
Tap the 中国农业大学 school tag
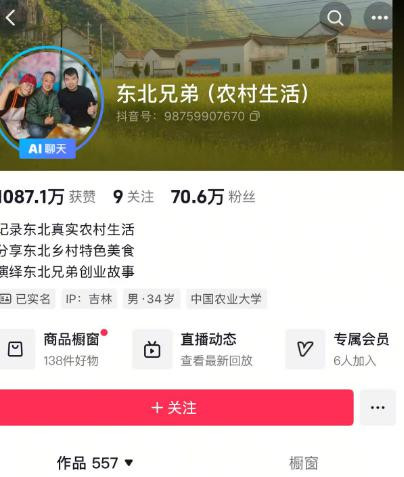click(x=226, y=299)
